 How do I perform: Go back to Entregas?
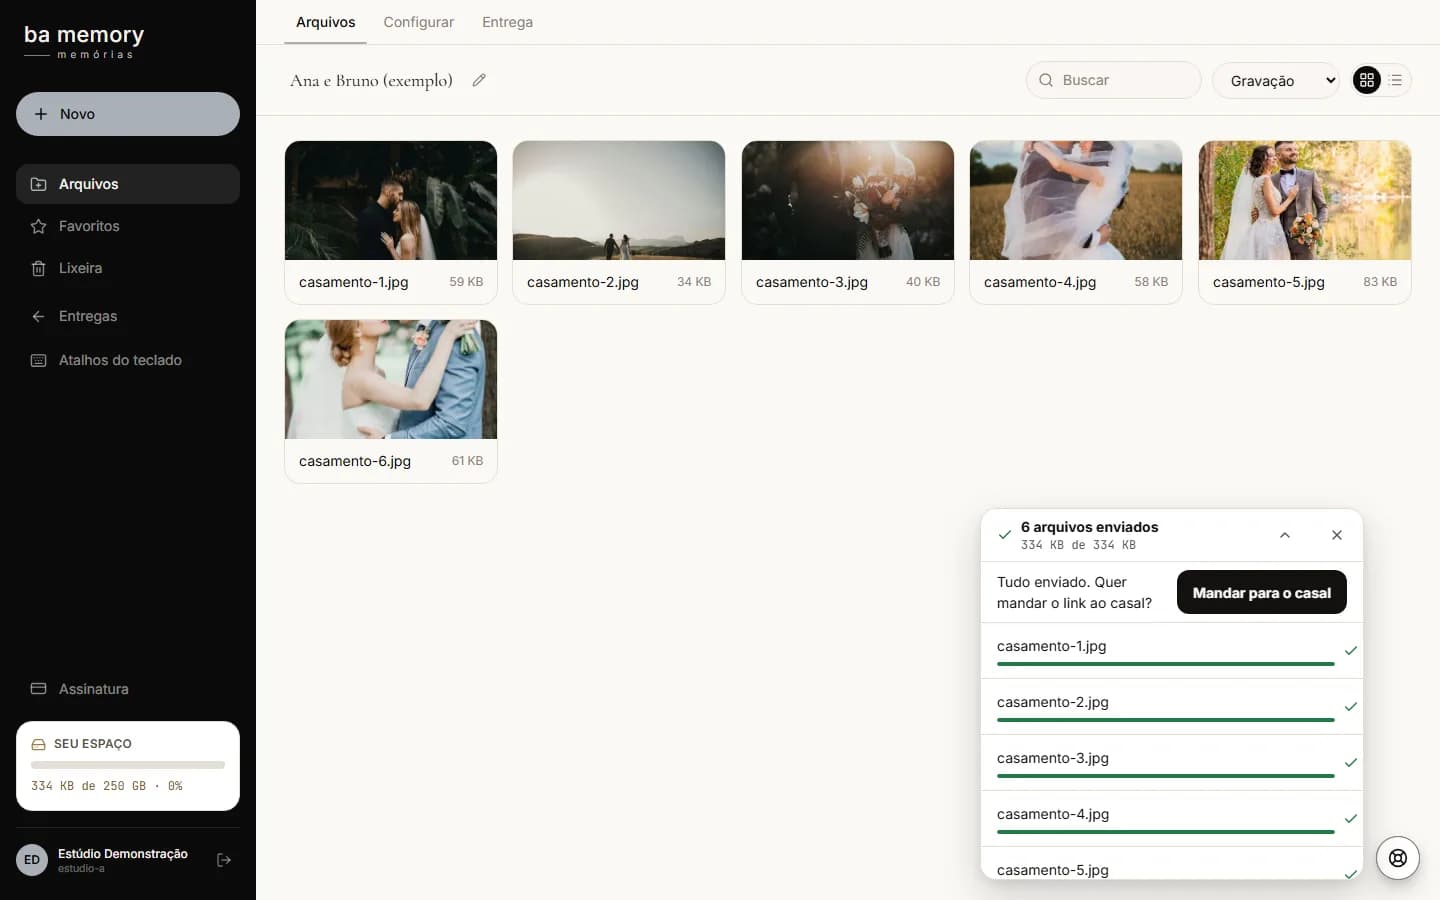(128, 316)
